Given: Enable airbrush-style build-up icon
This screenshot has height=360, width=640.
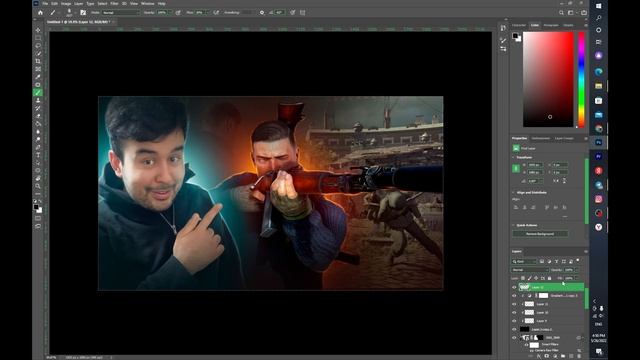Looking at the screenshot, I should point(216,13).
